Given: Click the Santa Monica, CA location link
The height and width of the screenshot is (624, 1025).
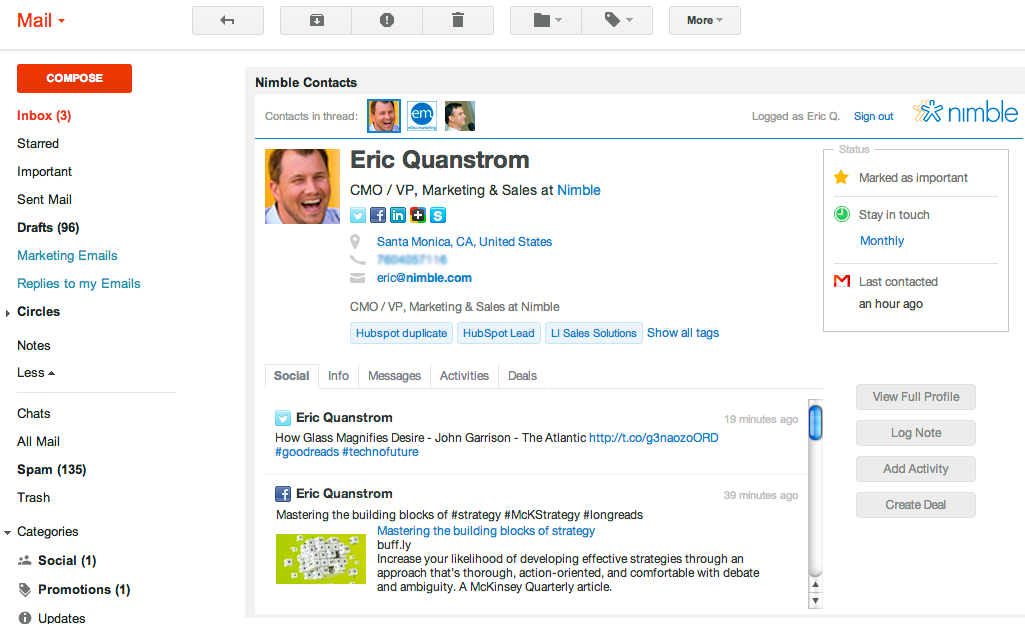Looking at the screenshot, I should [464, 242].
